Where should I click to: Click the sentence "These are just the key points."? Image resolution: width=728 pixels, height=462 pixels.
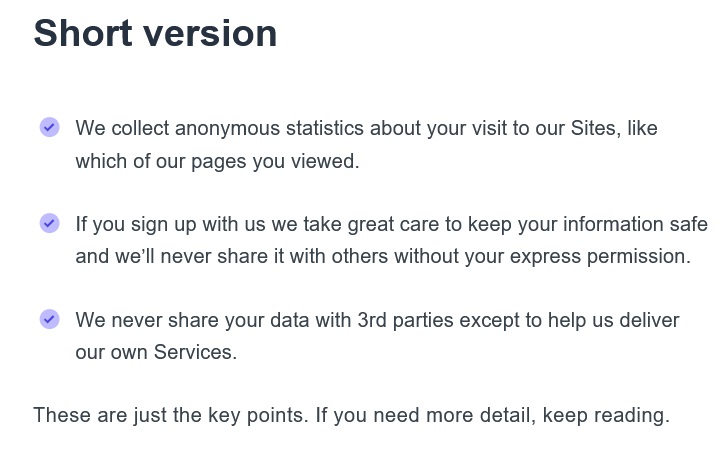pyautogui.click(x=171, y=415)
